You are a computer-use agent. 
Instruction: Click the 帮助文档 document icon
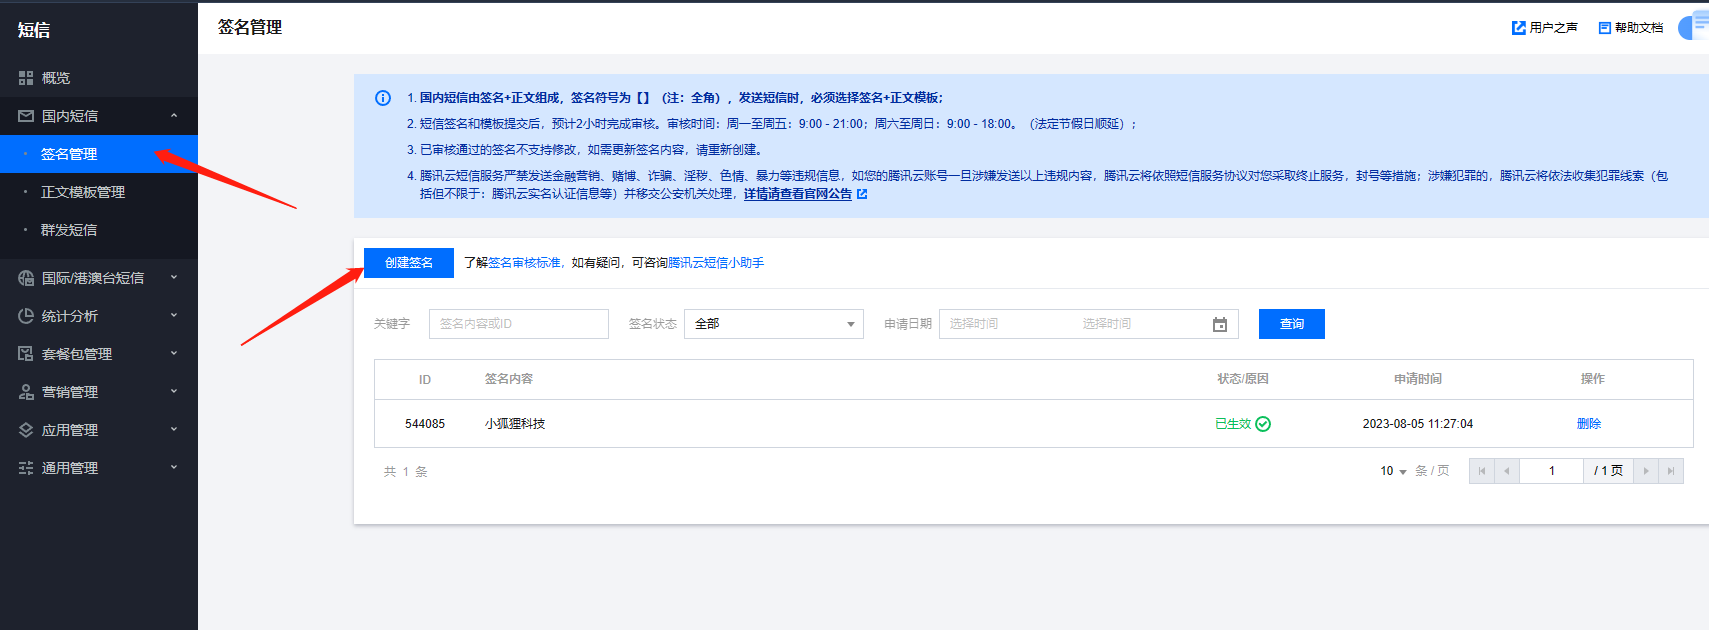(1605, 28)
